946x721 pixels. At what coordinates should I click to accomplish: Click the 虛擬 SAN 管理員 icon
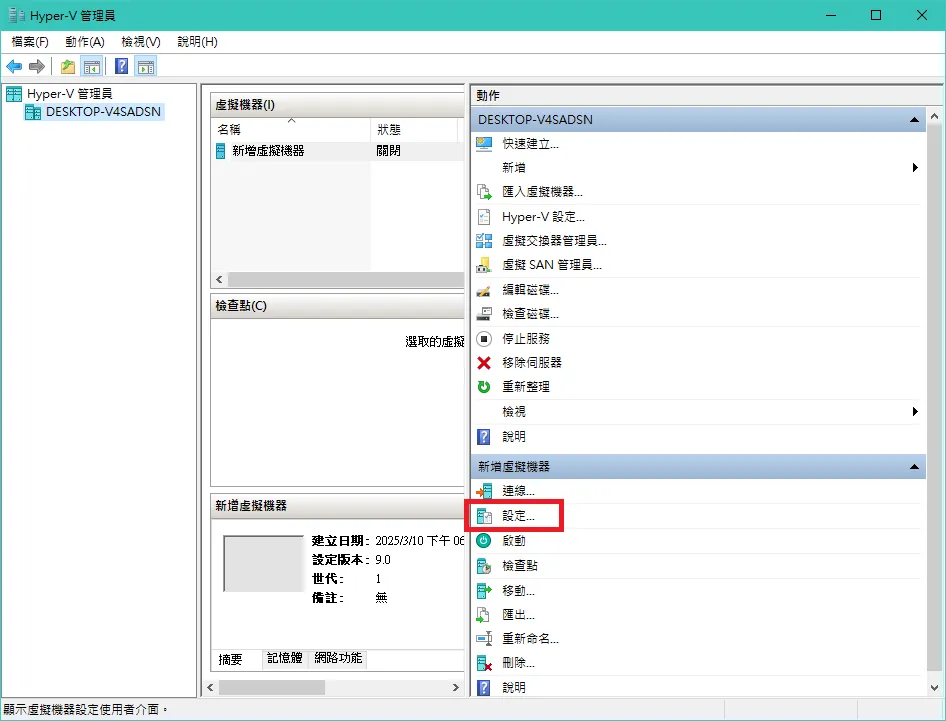[x=484, y=265]
